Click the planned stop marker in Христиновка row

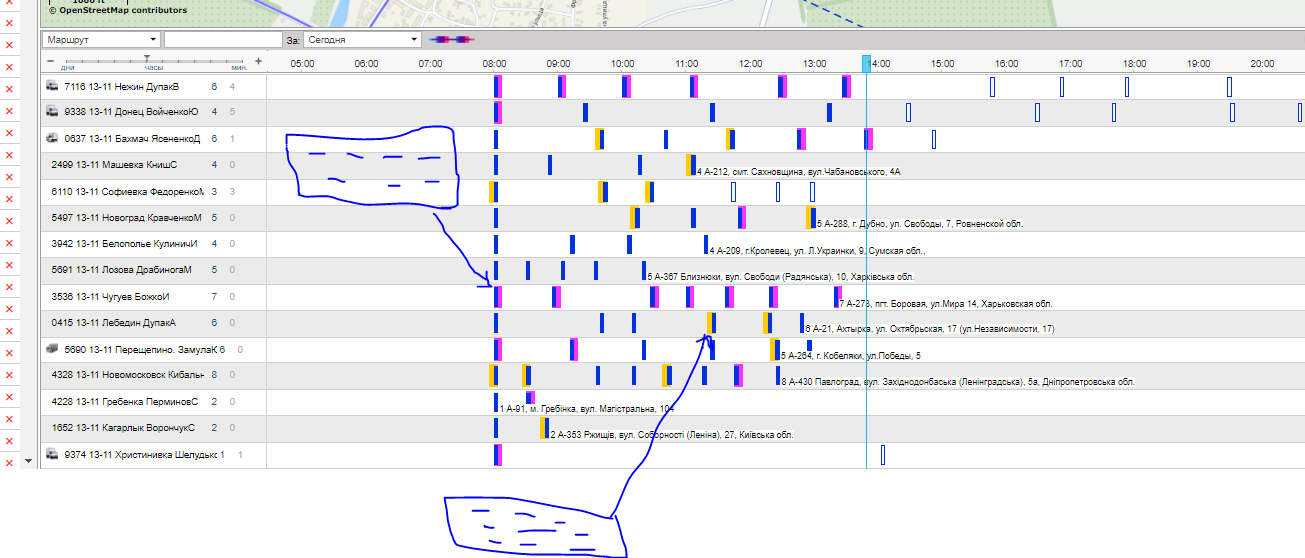pyautogui.click(x=883, y=455)
